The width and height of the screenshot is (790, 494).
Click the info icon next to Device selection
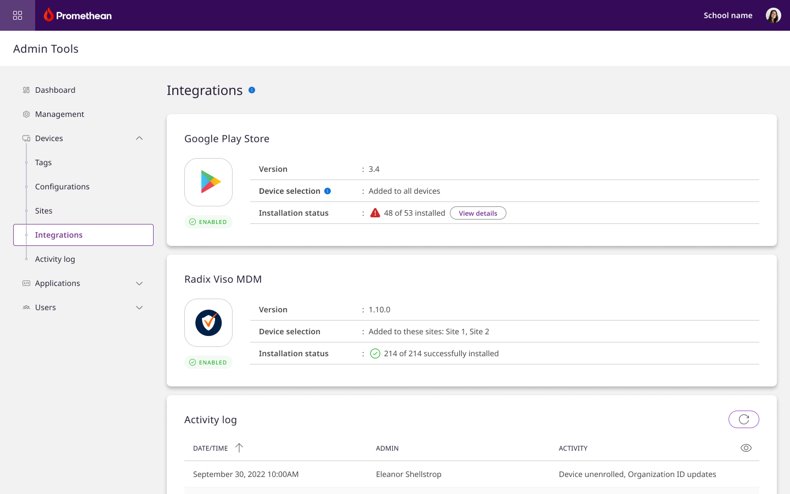(x=327, y=191)
